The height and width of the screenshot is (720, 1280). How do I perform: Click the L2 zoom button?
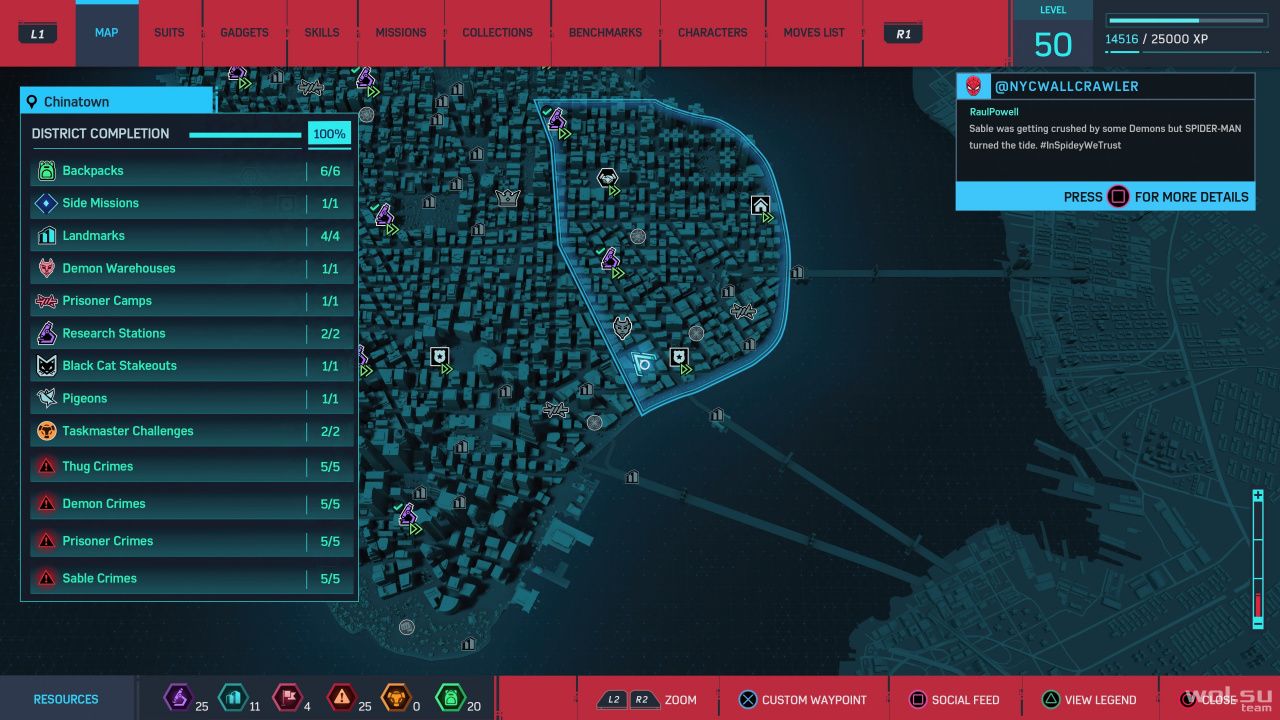[611, 700]
